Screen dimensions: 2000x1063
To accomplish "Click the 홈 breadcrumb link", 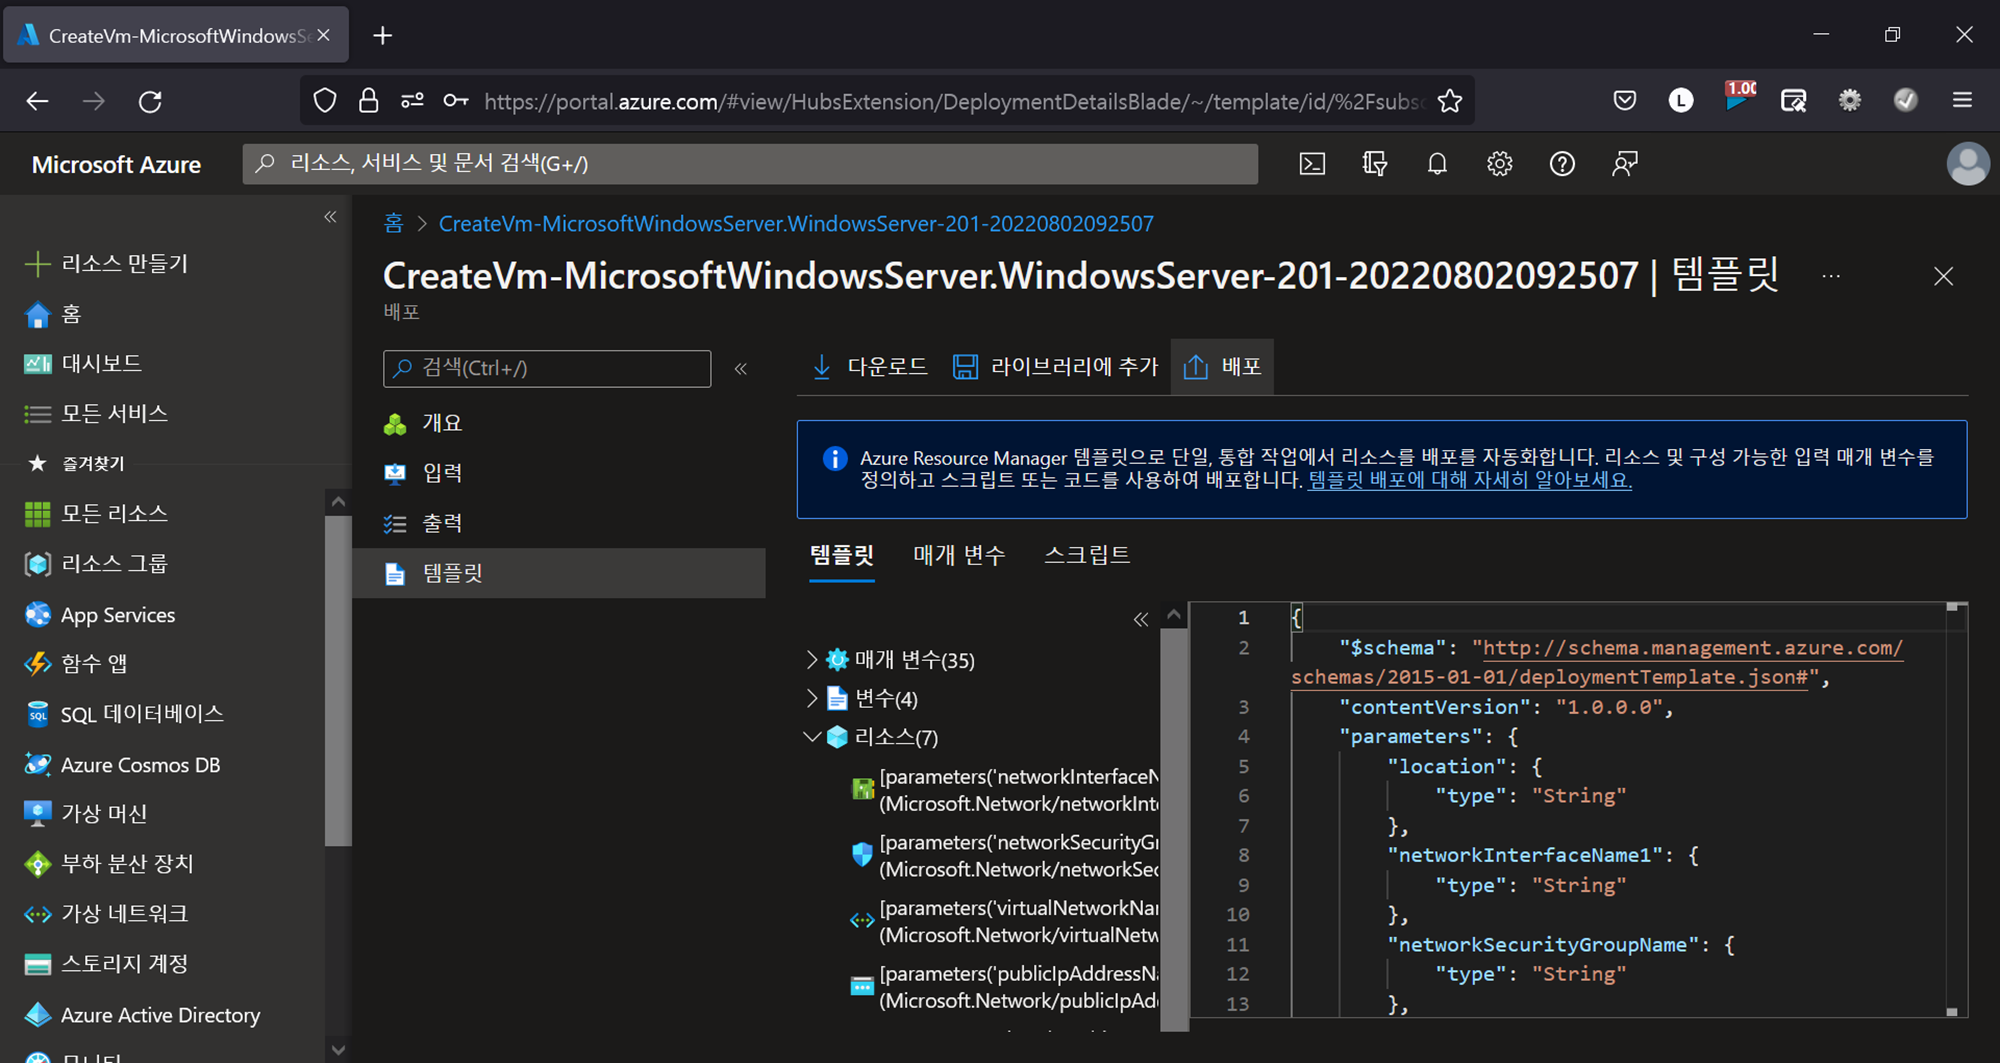I will pyautogui.click(x=394, y=223).
